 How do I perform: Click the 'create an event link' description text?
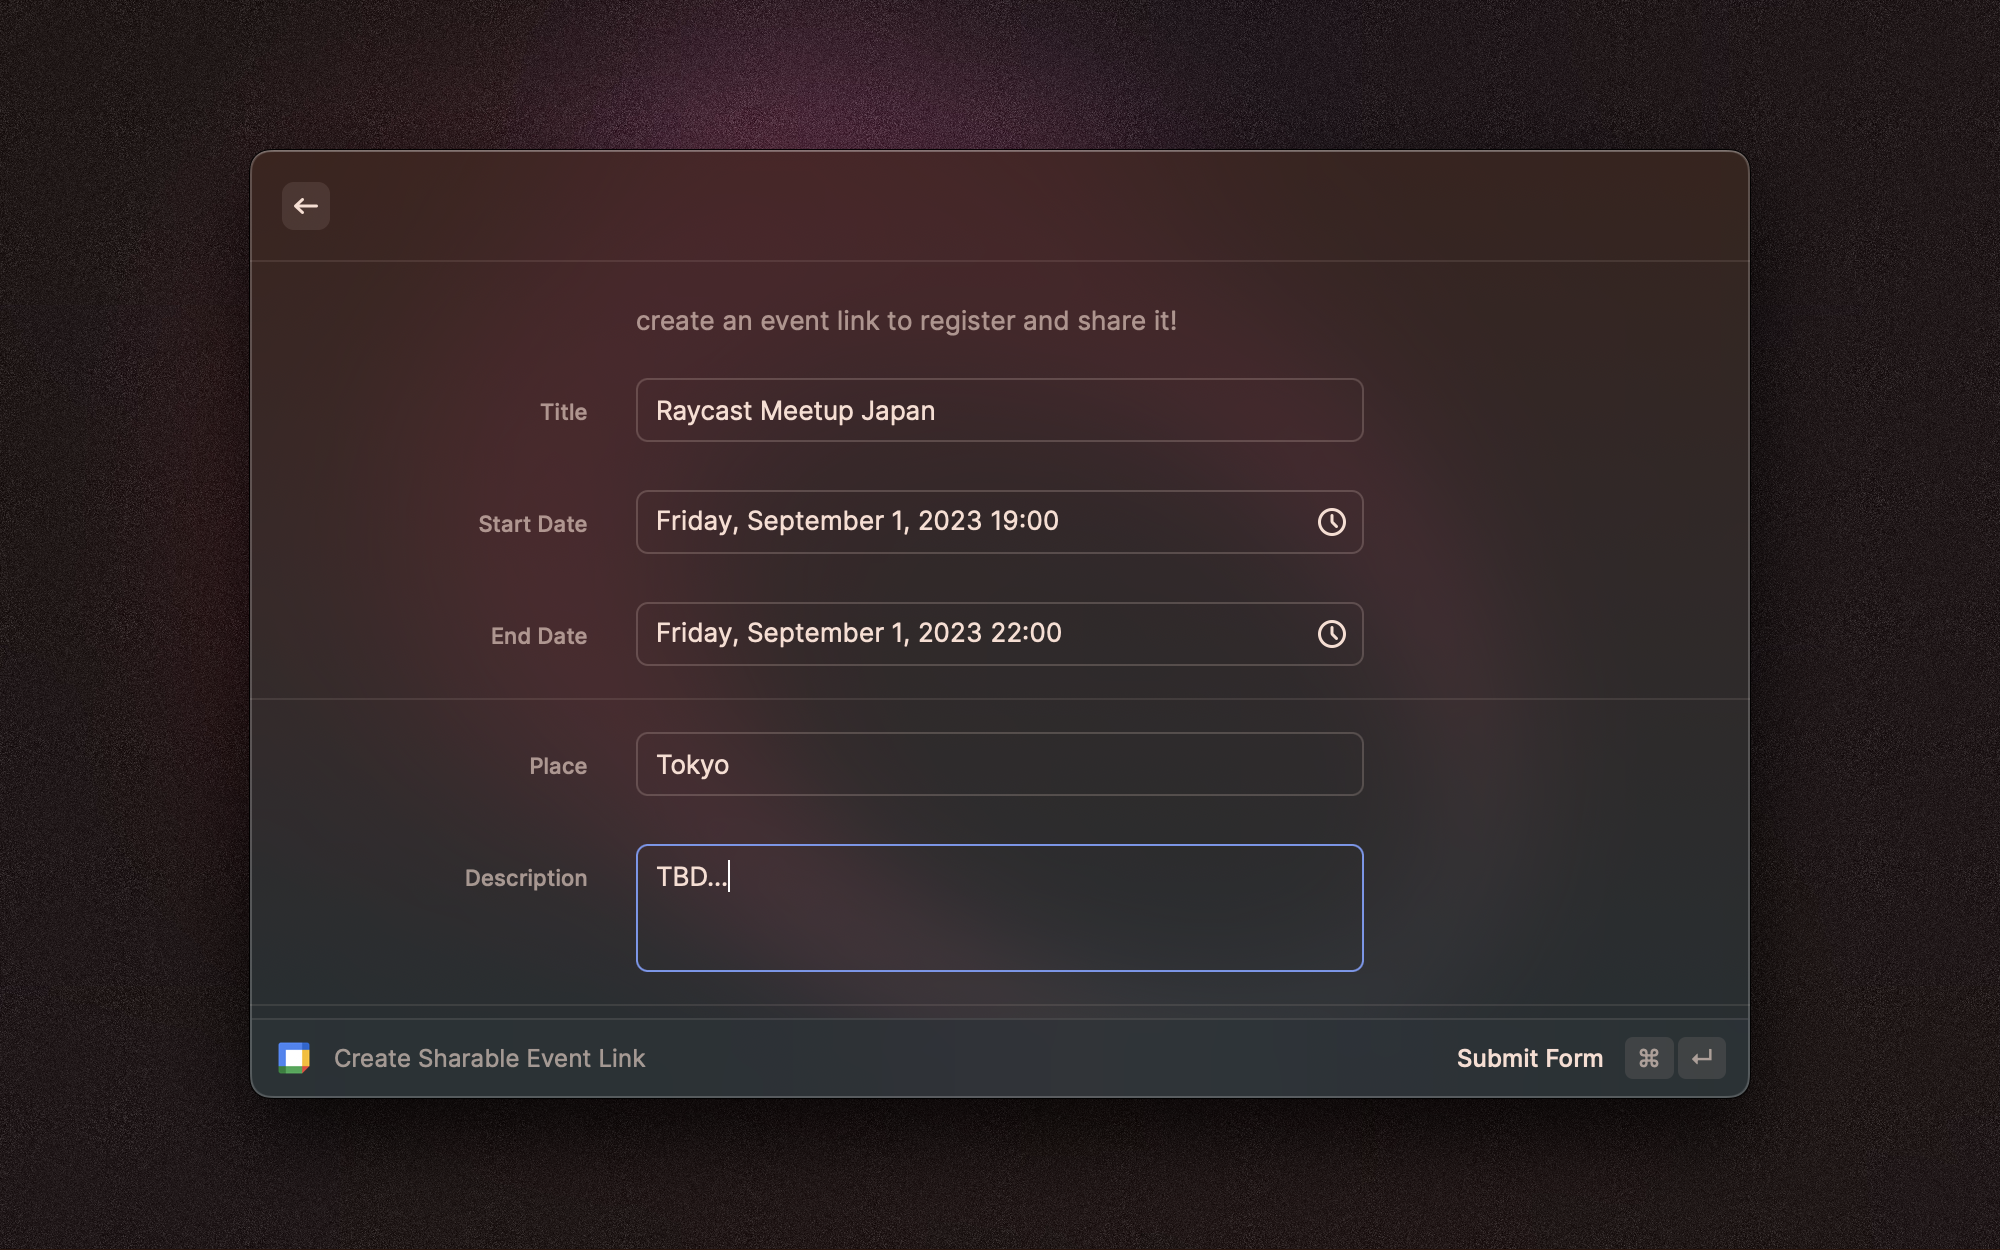[906, 321]
